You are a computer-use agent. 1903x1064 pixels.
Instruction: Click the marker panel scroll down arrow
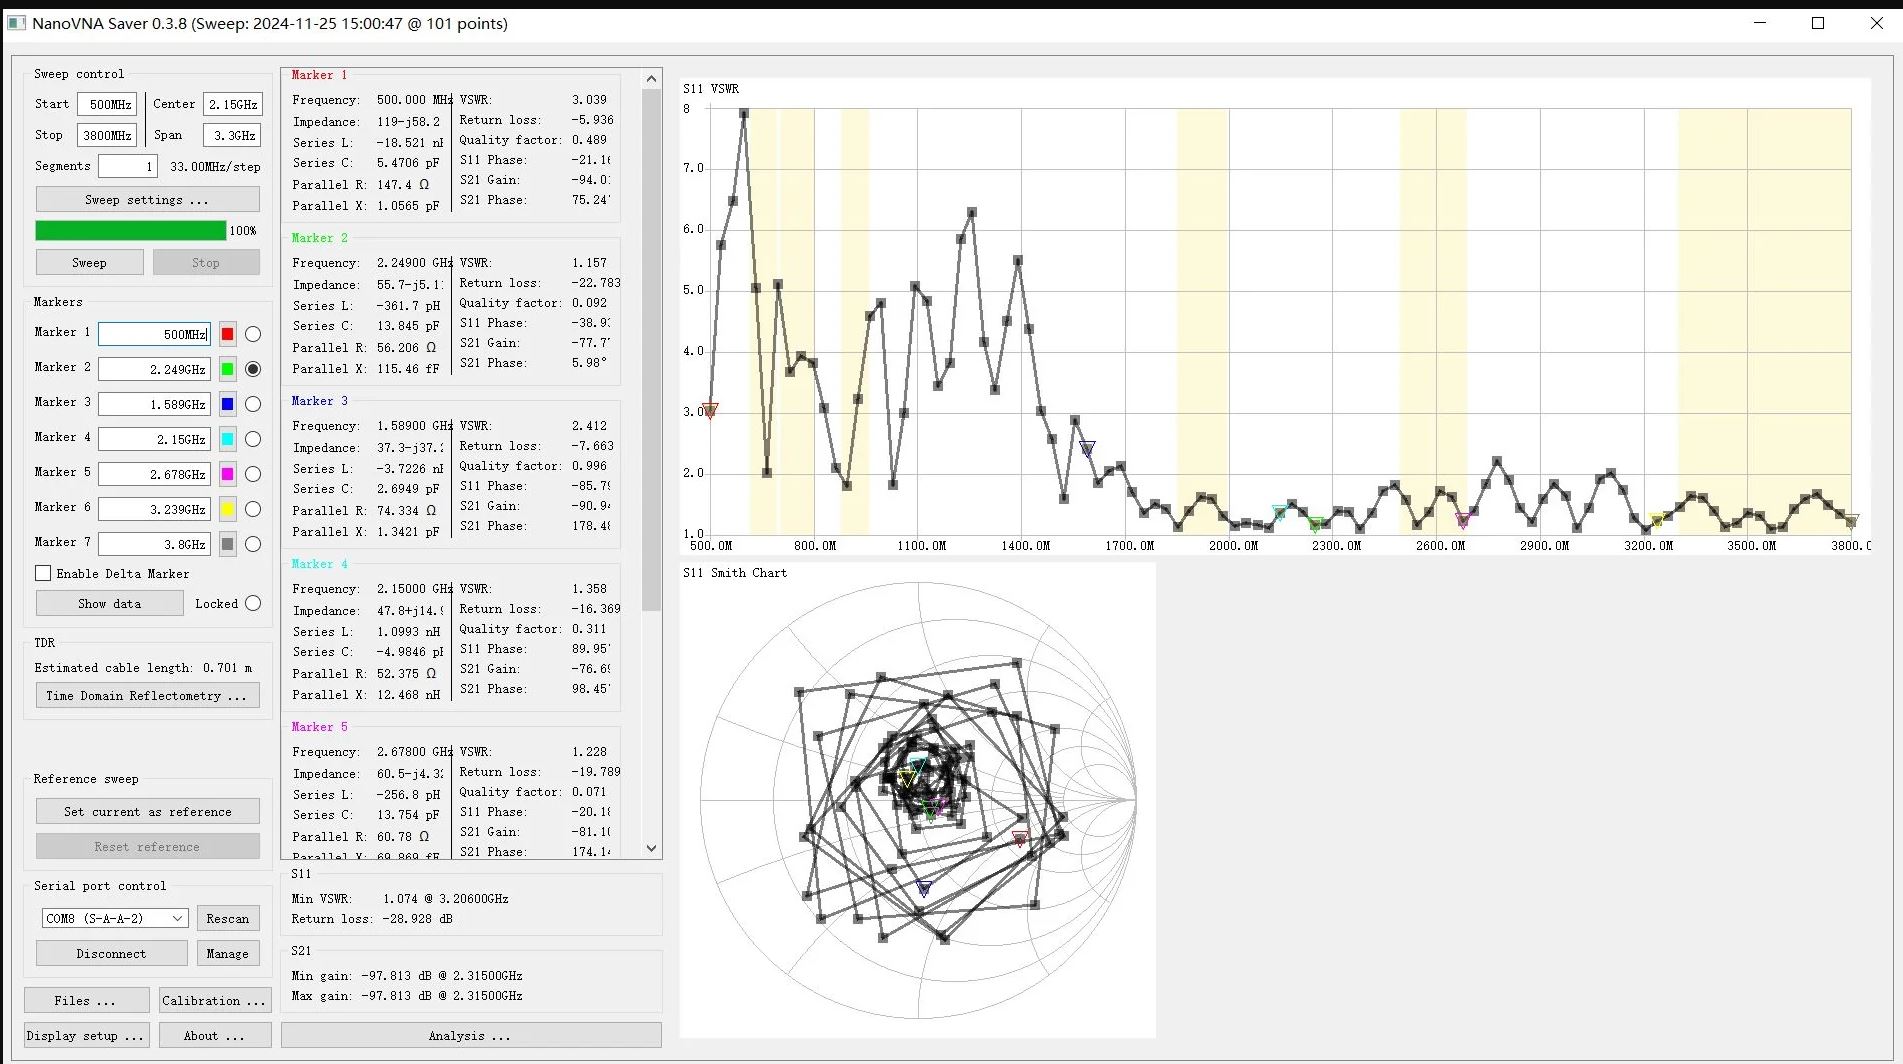tap(652, 848)
